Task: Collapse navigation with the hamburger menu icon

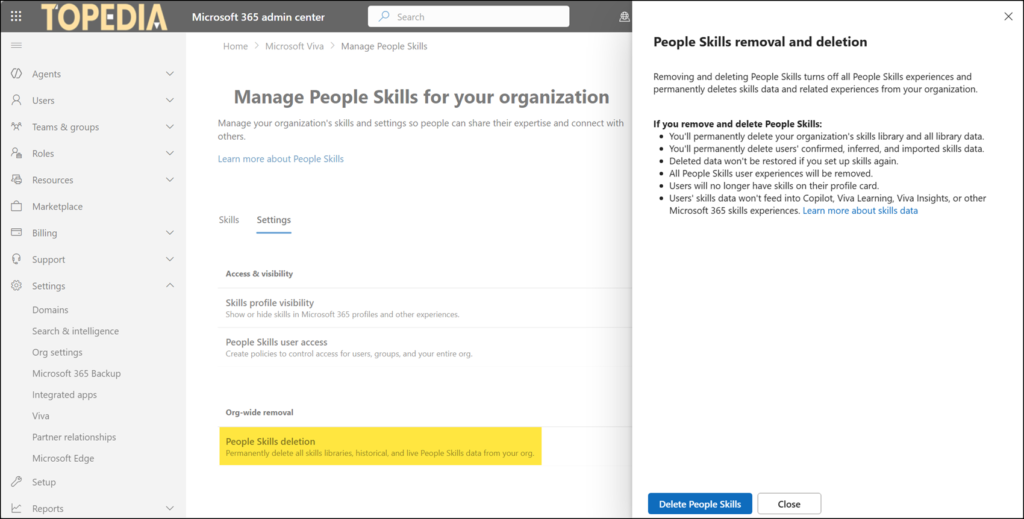Action: (16, 45)
